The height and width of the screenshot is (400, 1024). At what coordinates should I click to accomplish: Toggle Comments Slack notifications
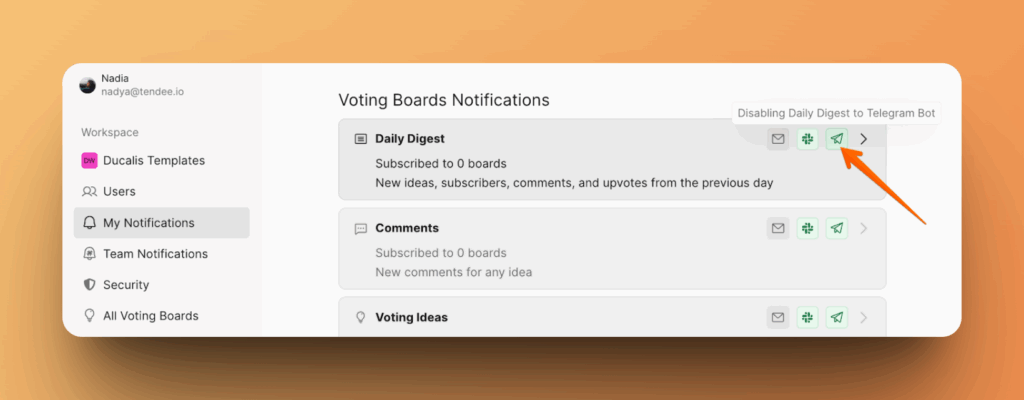click(807, 228)
